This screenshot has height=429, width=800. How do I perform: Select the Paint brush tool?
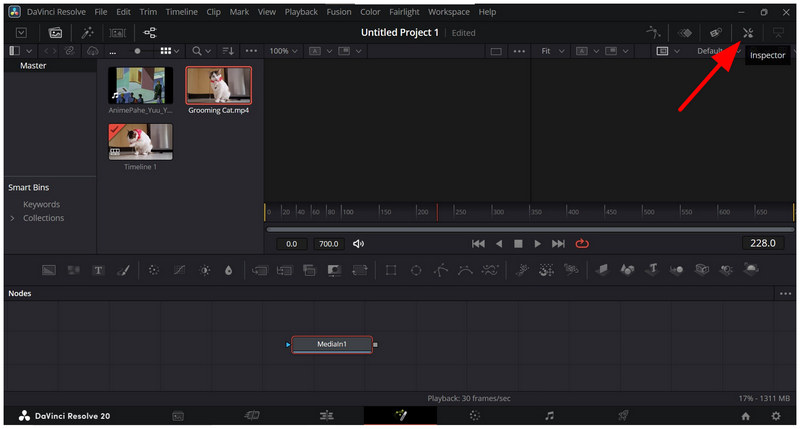coord(123,270)
